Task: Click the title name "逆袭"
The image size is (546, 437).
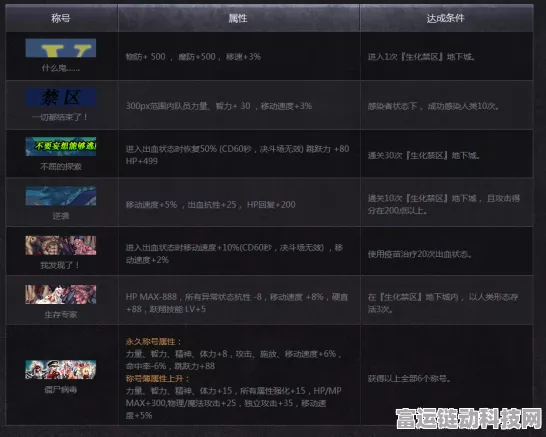Action: coord(61,216)
